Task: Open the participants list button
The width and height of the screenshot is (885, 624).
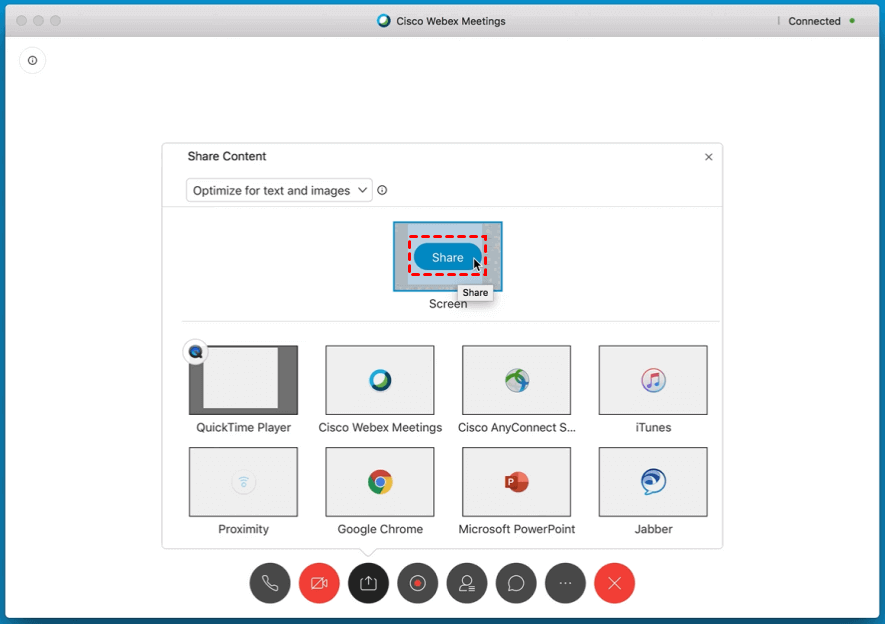Action: pos(467,583)
